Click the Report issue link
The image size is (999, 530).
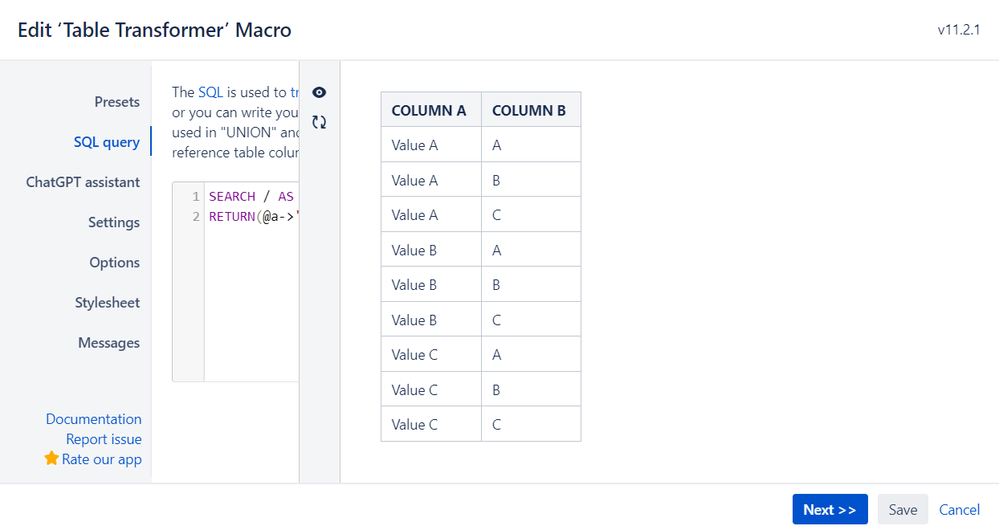click(x=104, y=439)
